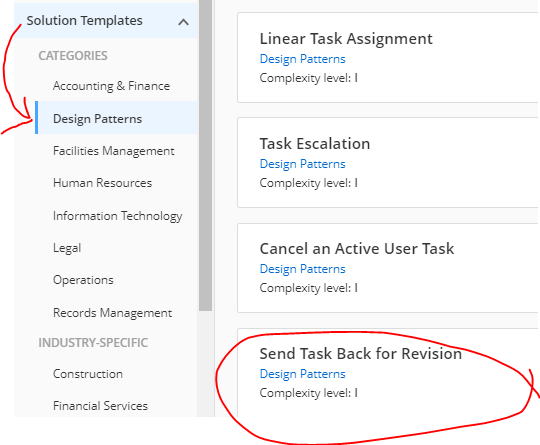This screenshot has width=540, height=445.
Task: Select the Accounting & Finance category
Action: (x=111, y=86)
